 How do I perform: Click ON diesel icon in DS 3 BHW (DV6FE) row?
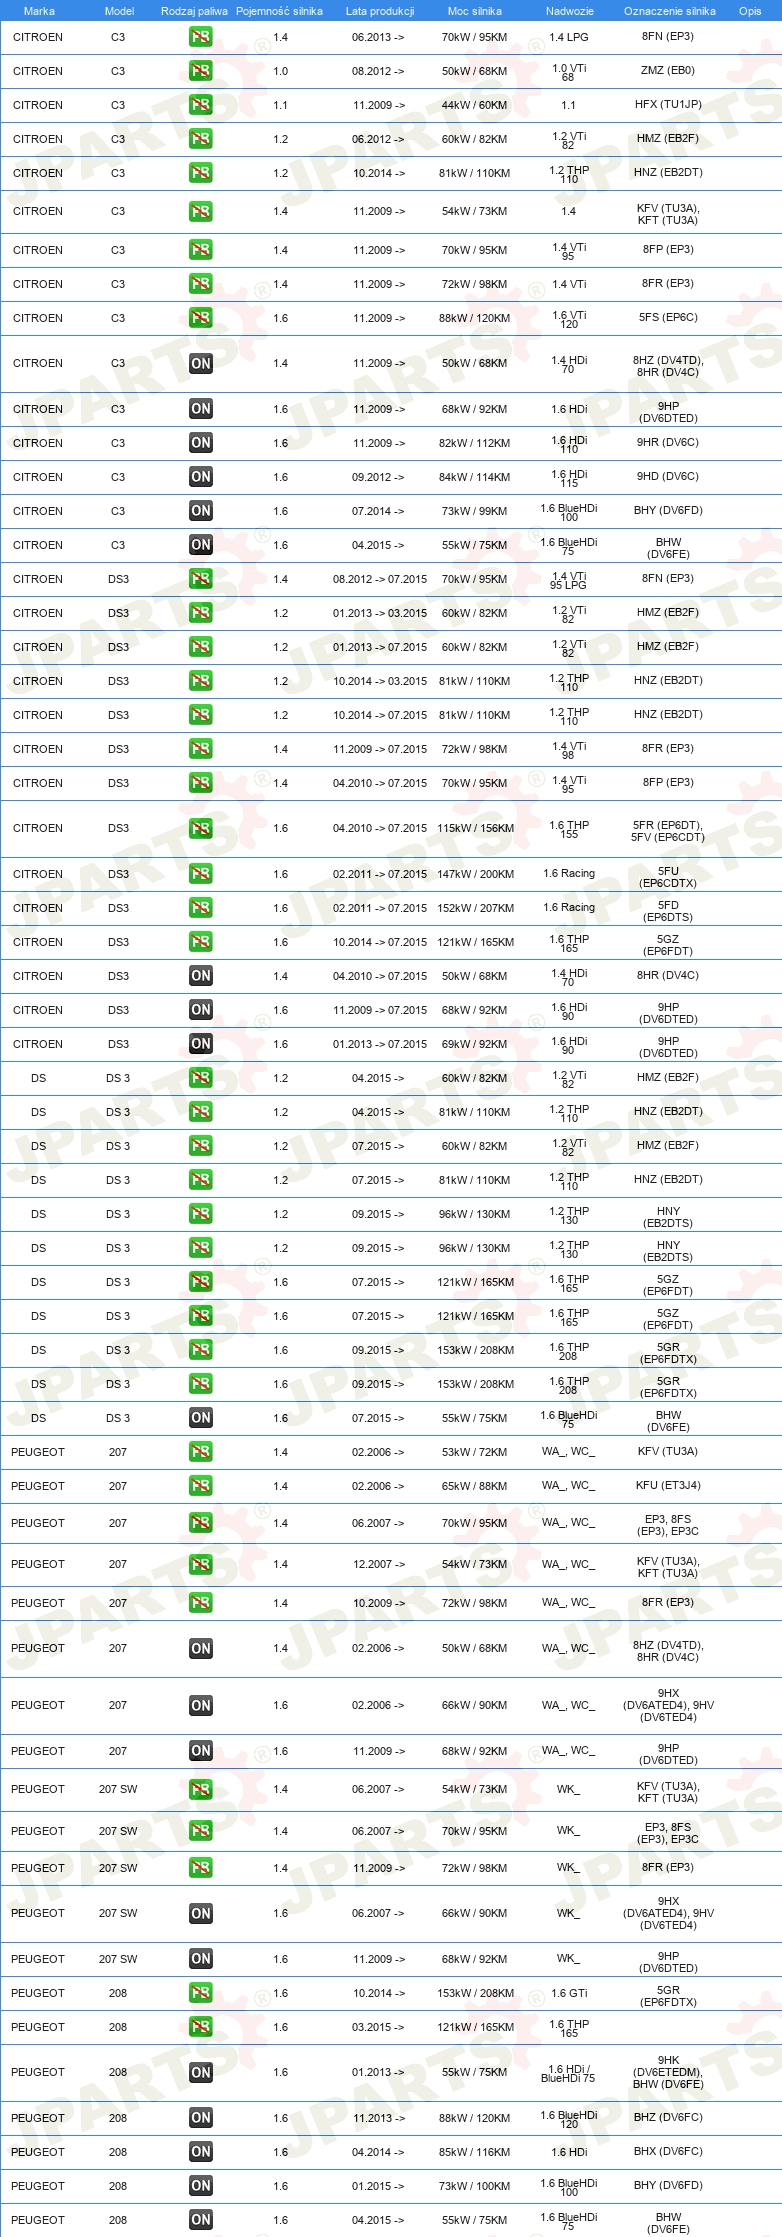[201, 1418]
